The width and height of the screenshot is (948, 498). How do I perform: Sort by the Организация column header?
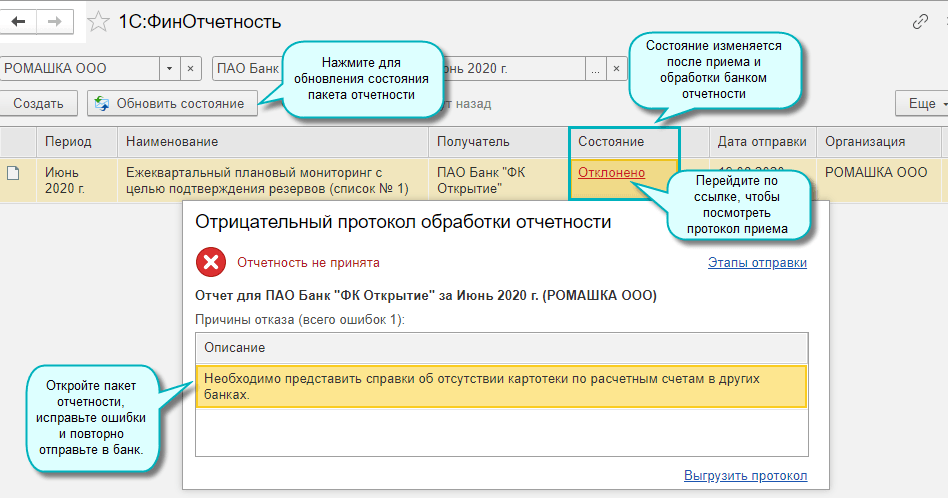pyautogui.click(x=878, y=141)
